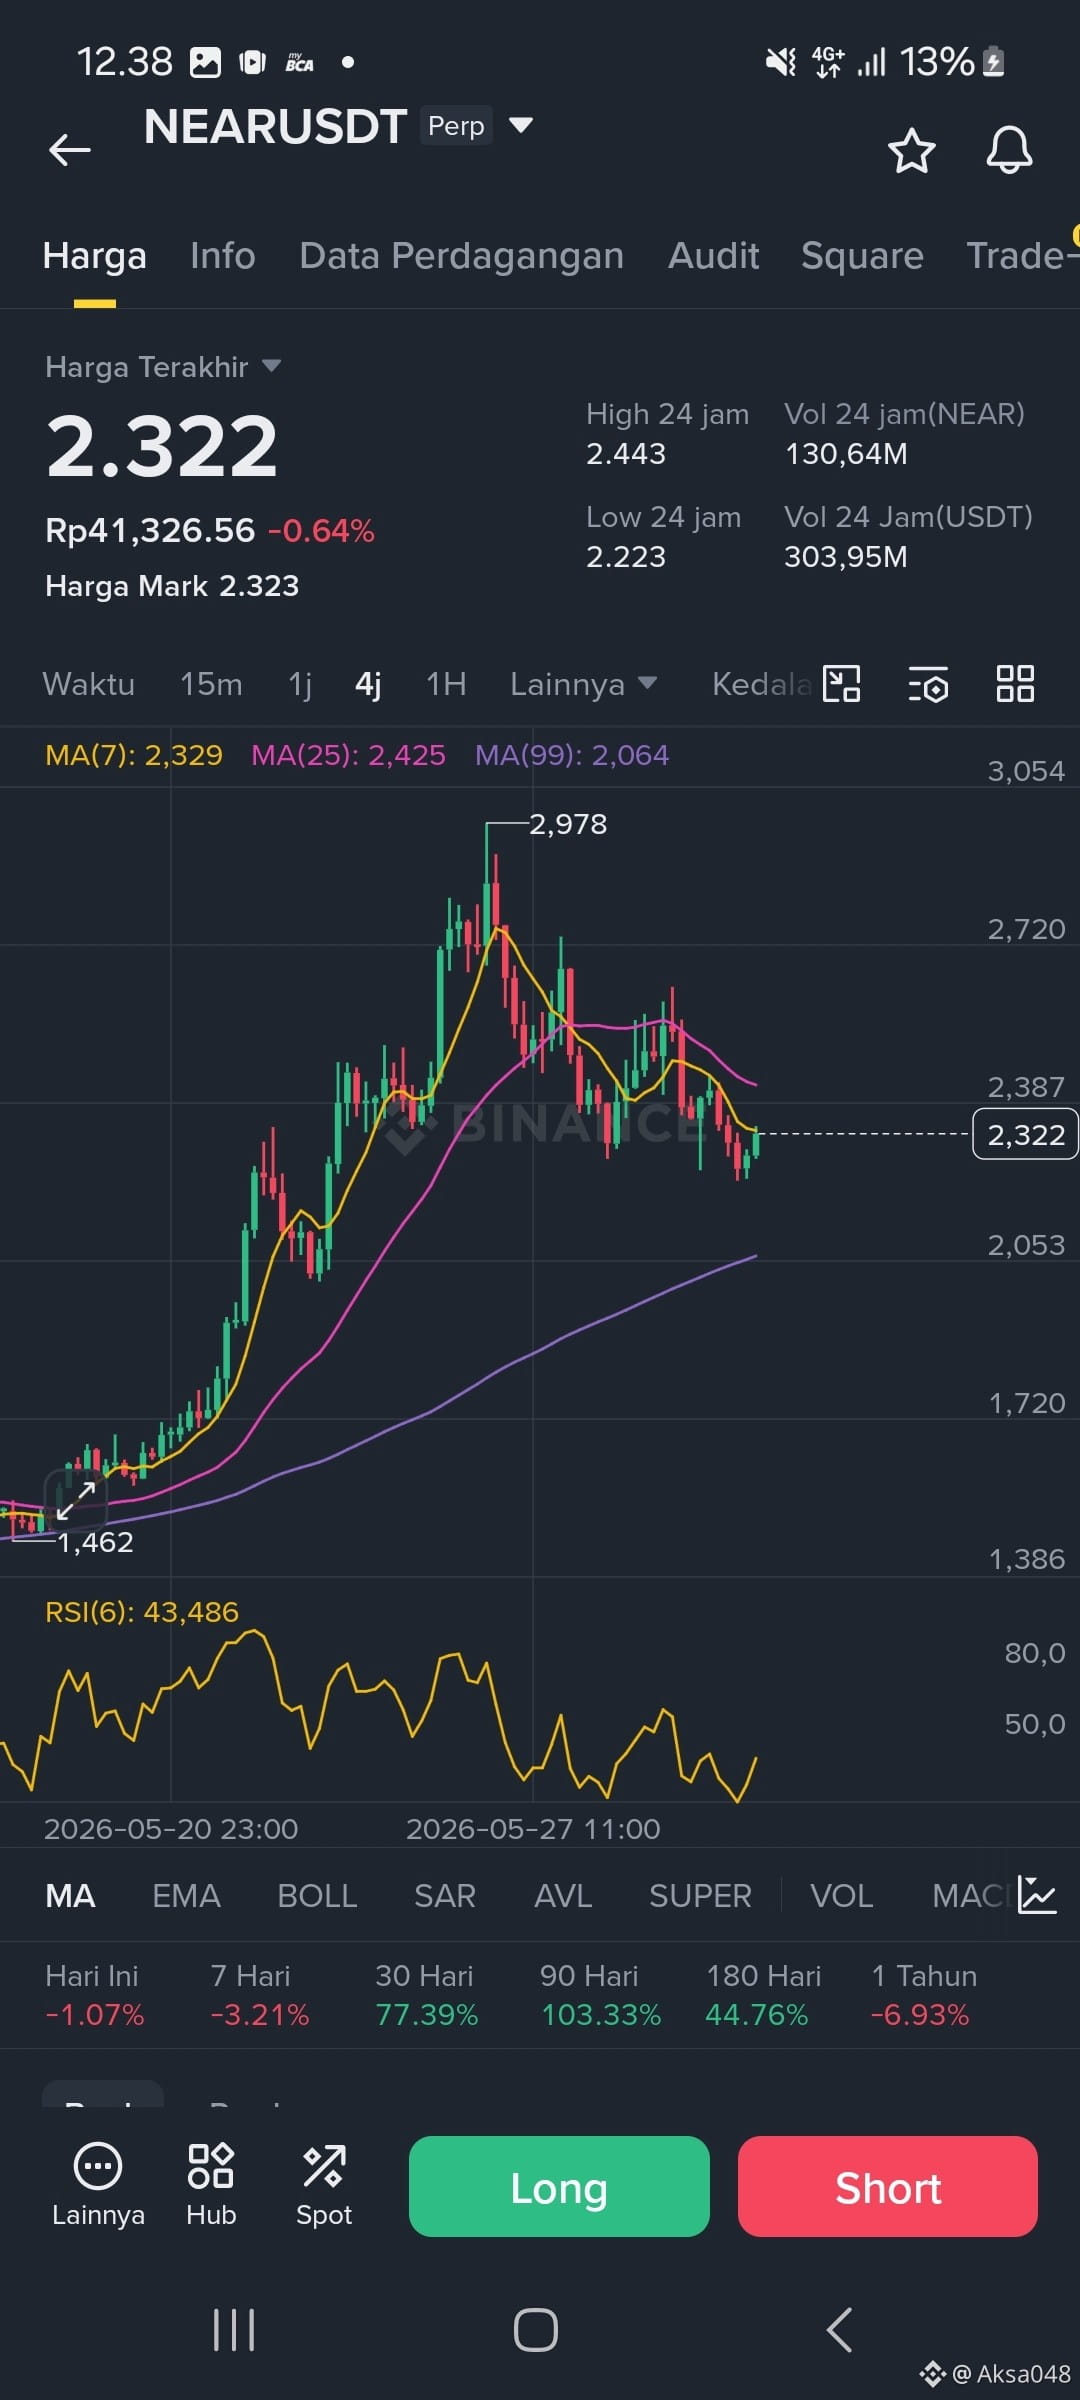Tap MA(7) indicator value label
The image size is (1080, 2400).
point(134,755)
